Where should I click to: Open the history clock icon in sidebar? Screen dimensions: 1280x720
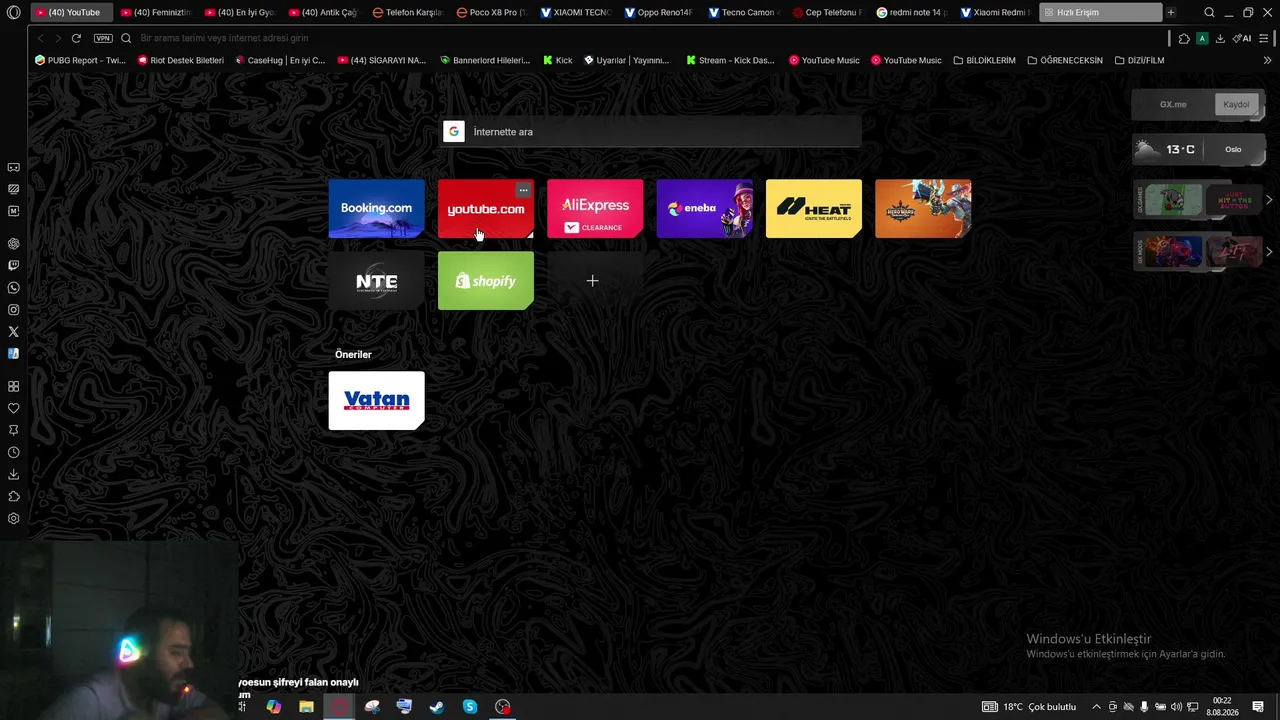[x=13, y=452]
